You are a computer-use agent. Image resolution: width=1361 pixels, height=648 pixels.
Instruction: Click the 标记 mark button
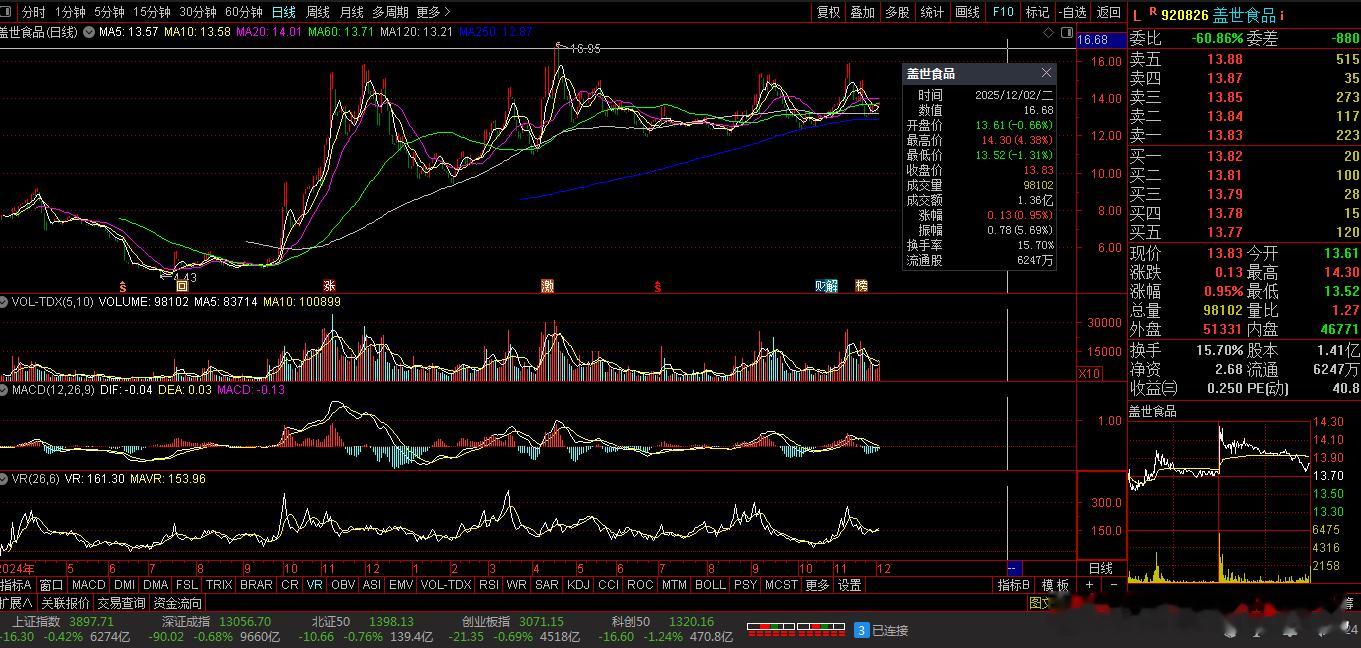(x=1038, y=12)
